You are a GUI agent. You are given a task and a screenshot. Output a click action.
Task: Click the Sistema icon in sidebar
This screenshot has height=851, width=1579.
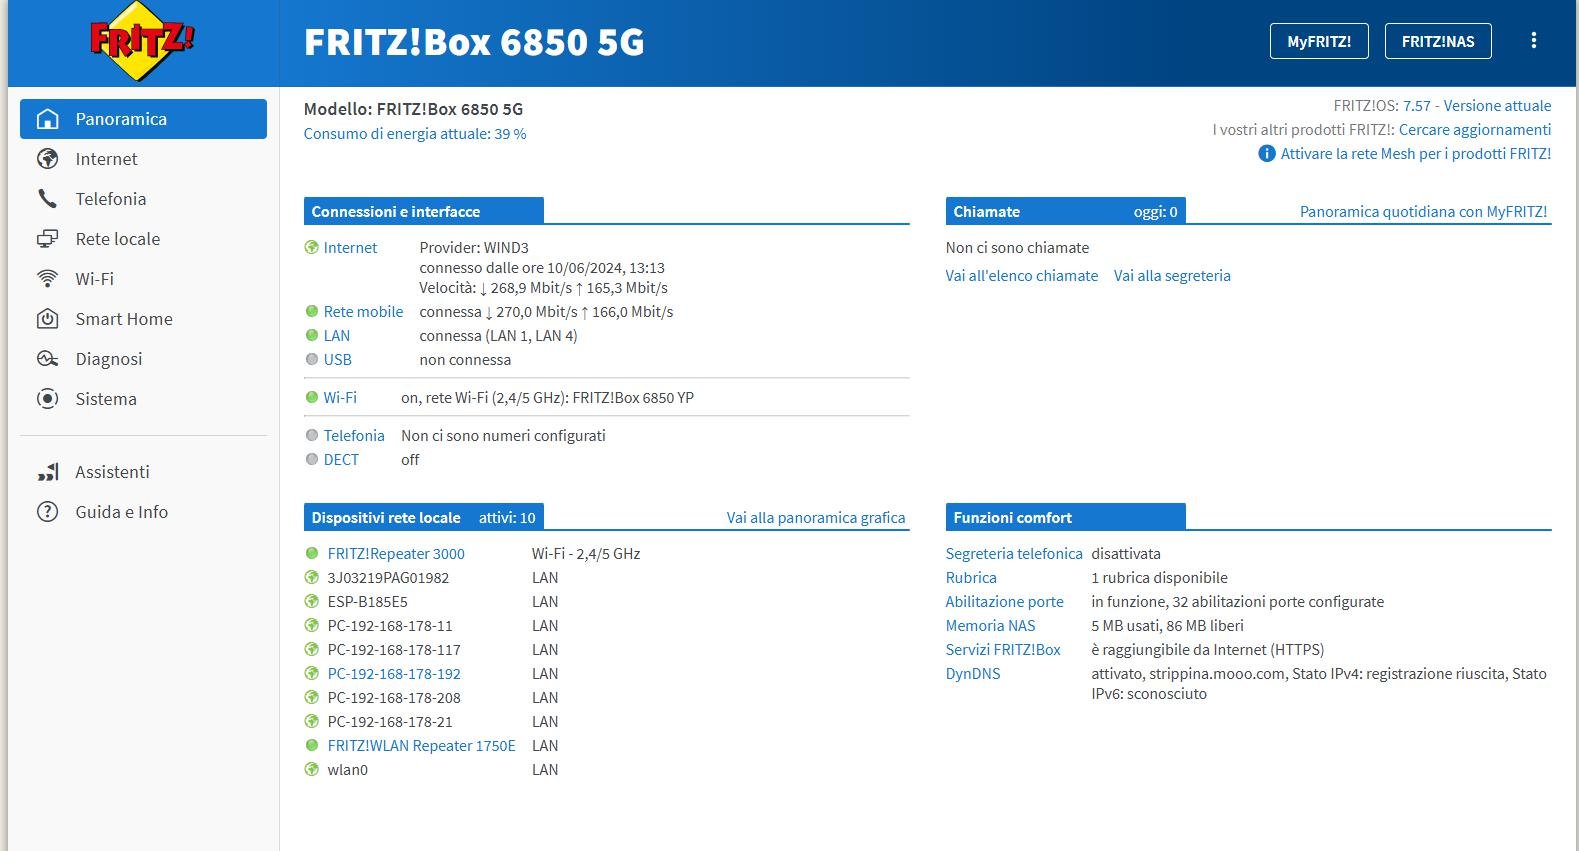[47, 399]
